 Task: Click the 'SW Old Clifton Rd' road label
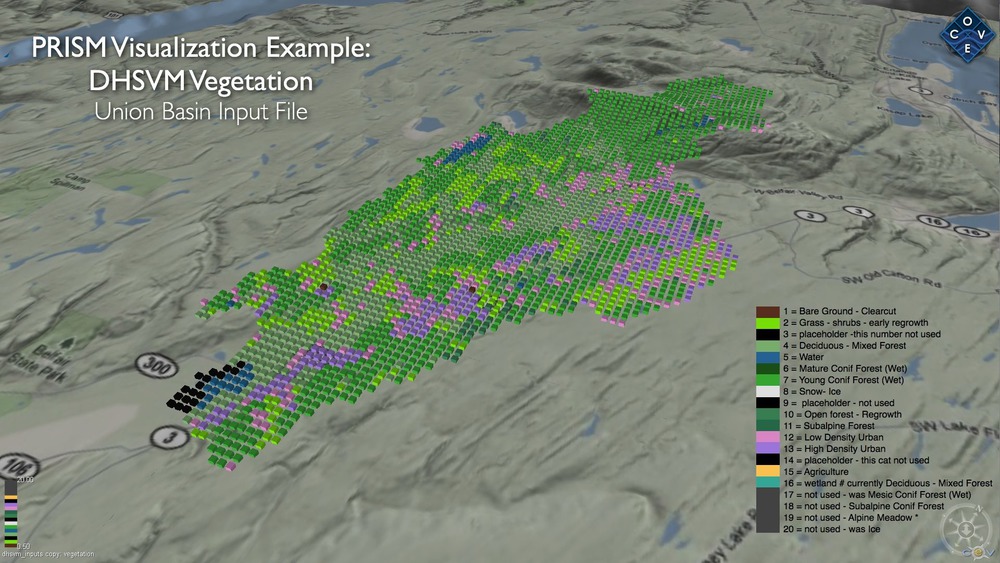click(x=890, y=279)
